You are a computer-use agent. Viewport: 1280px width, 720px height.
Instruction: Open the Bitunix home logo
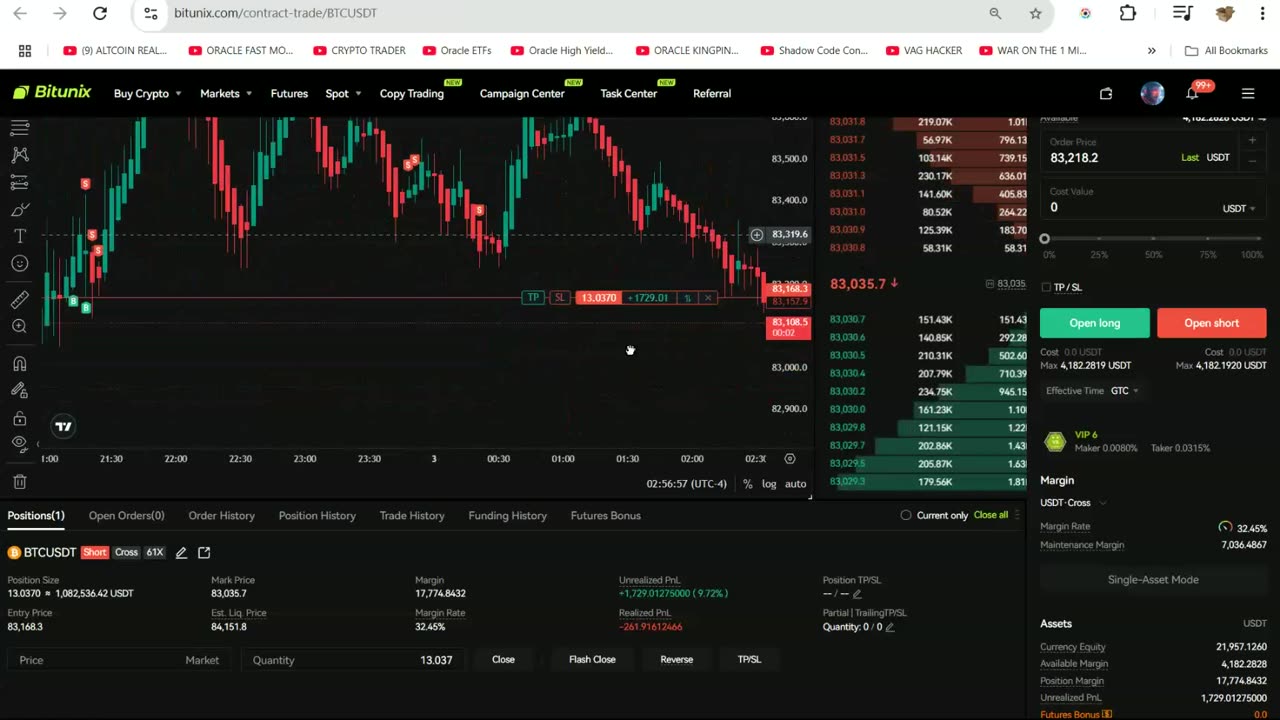(x=52, y=92)
